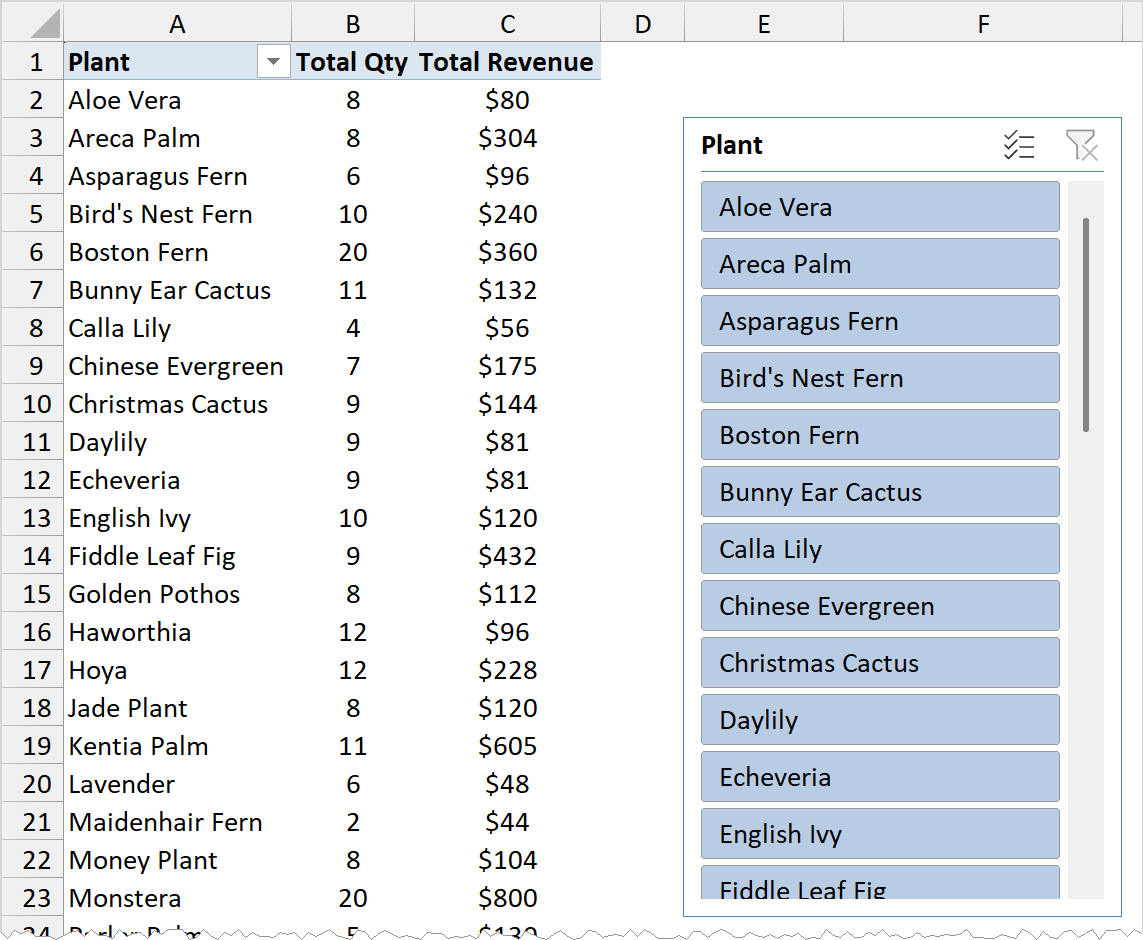
Task: Click cell containing Christmas Cactus in column A
Action: click(177, 404)
